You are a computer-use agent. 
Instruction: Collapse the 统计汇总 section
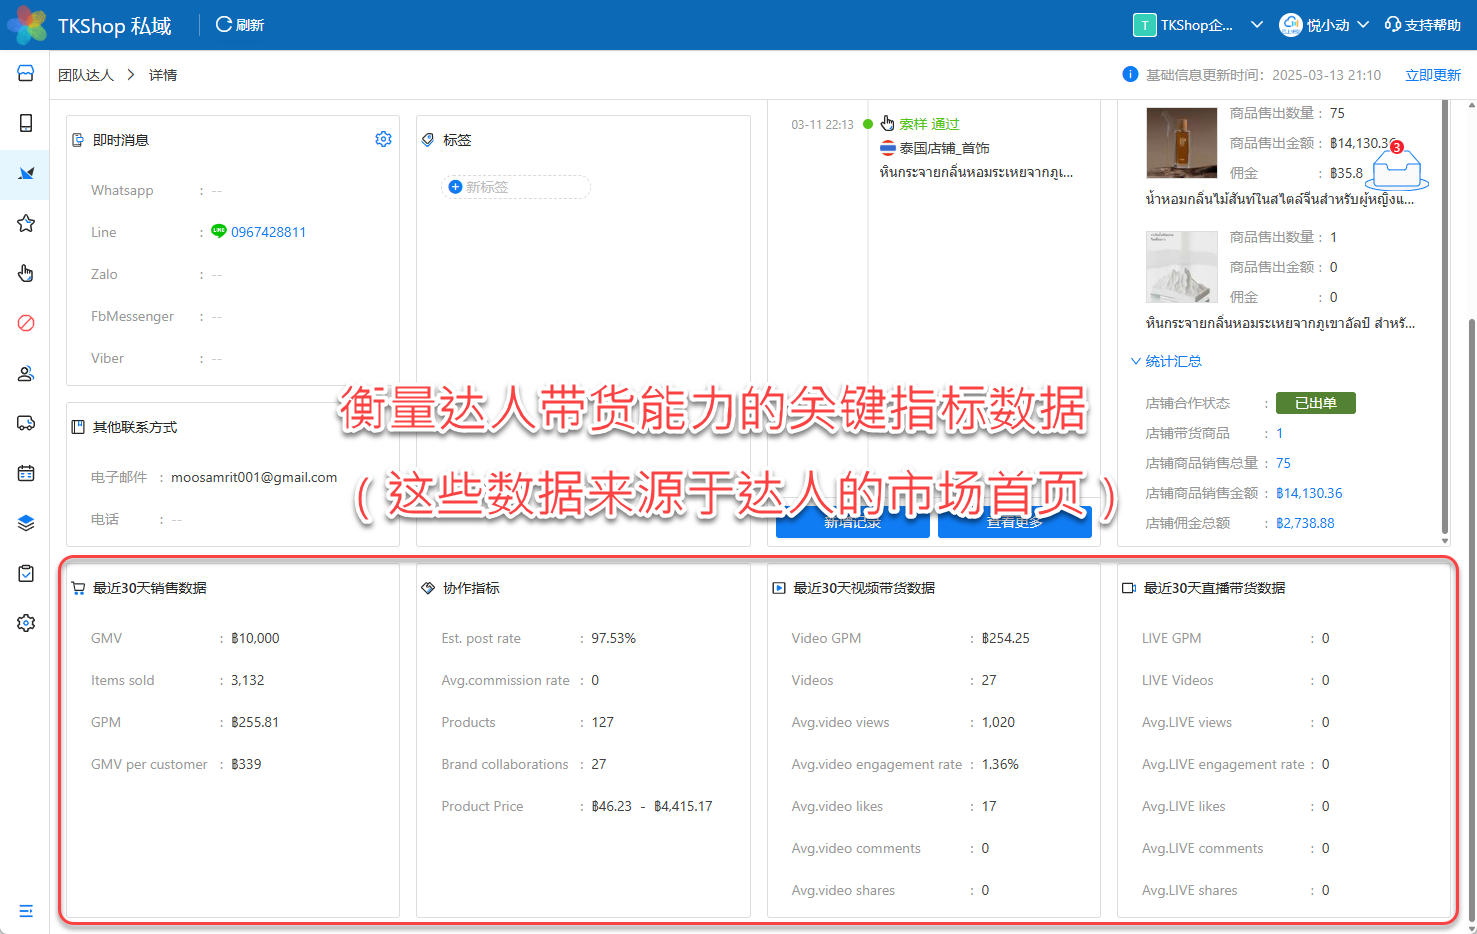pos(1166,361)
